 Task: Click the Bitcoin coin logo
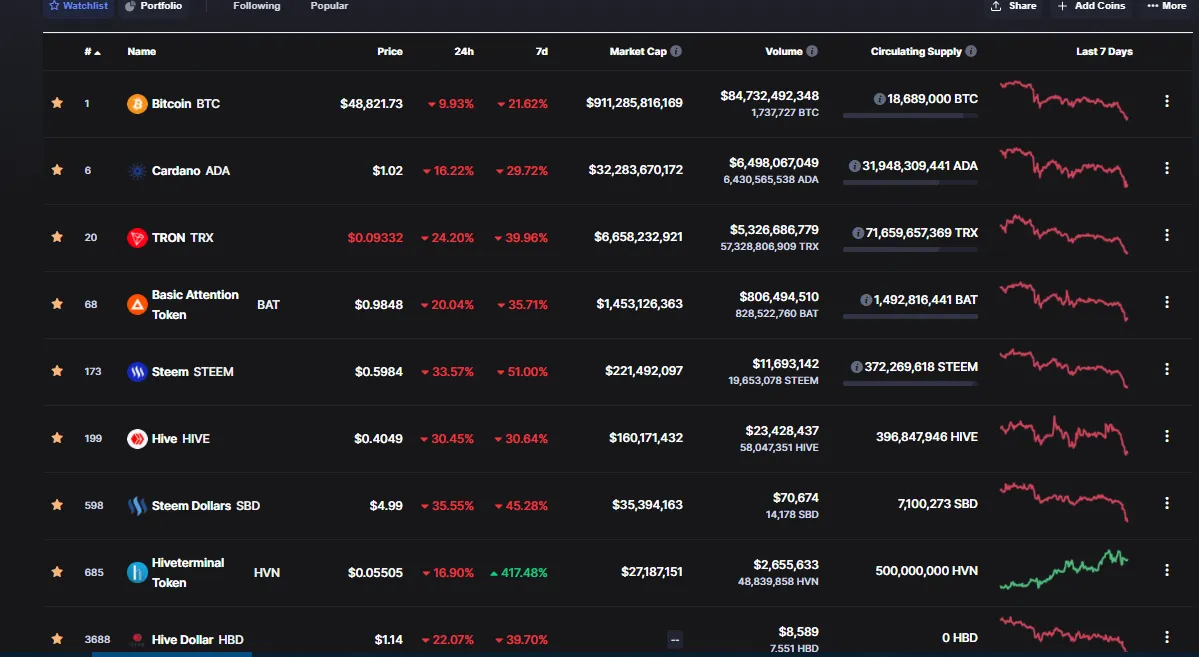click(137, 103)
